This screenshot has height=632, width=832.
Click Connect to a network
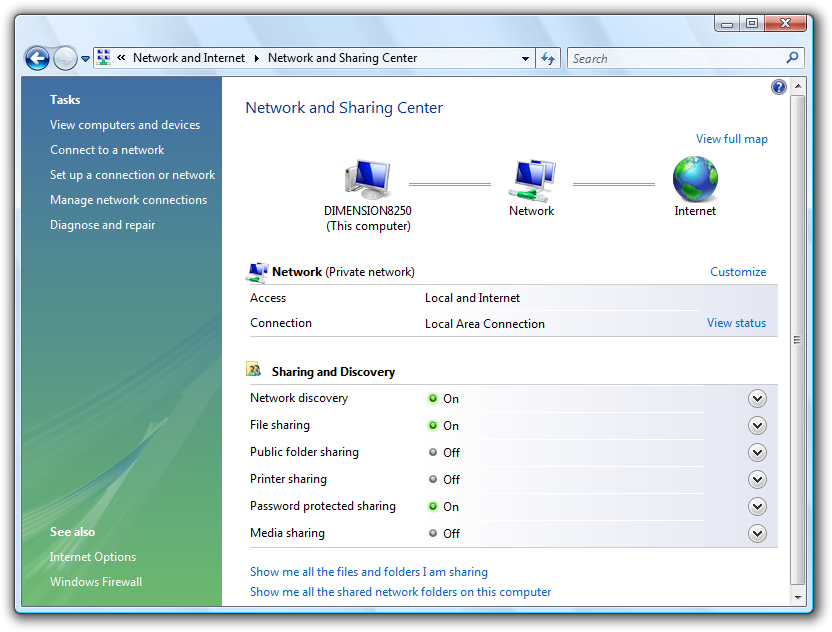tap(107, 150)
